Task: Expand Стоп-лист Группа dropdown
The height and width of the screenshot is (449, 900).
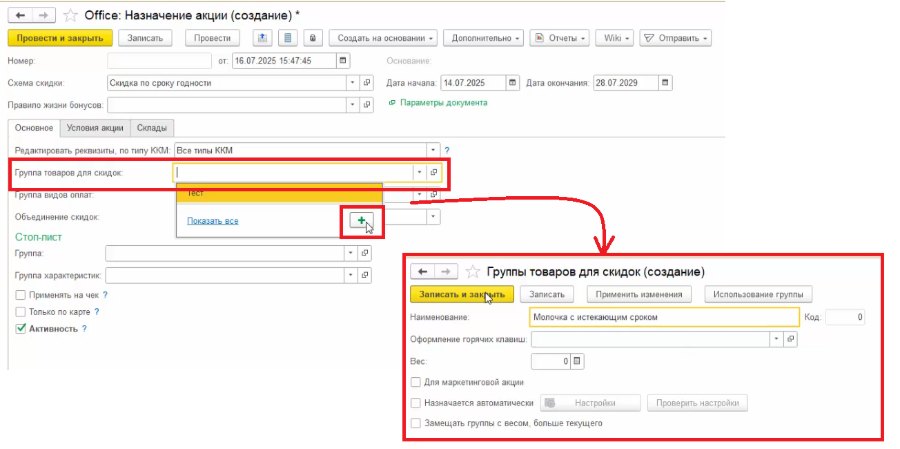Action: 351,253
